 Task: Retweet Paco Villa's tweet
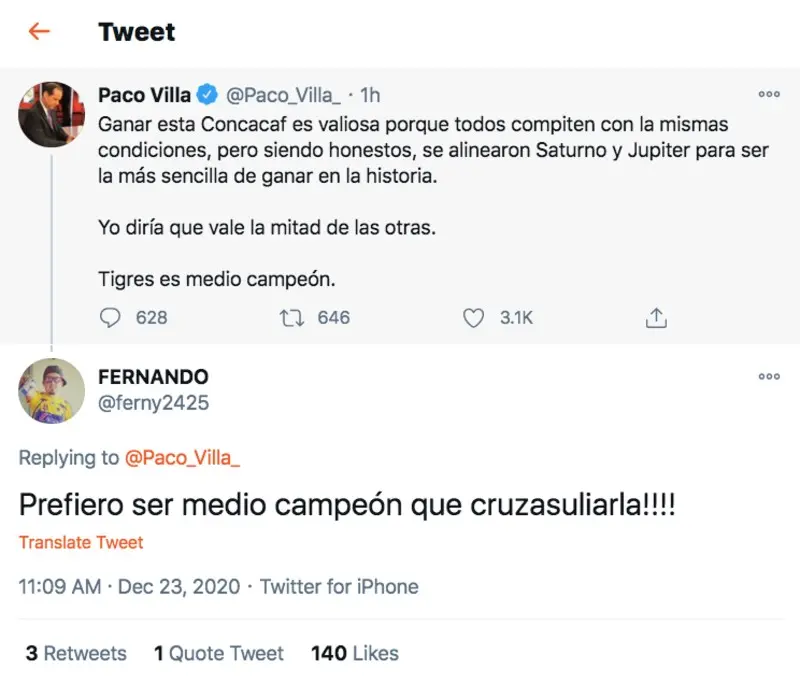(292, 318)
